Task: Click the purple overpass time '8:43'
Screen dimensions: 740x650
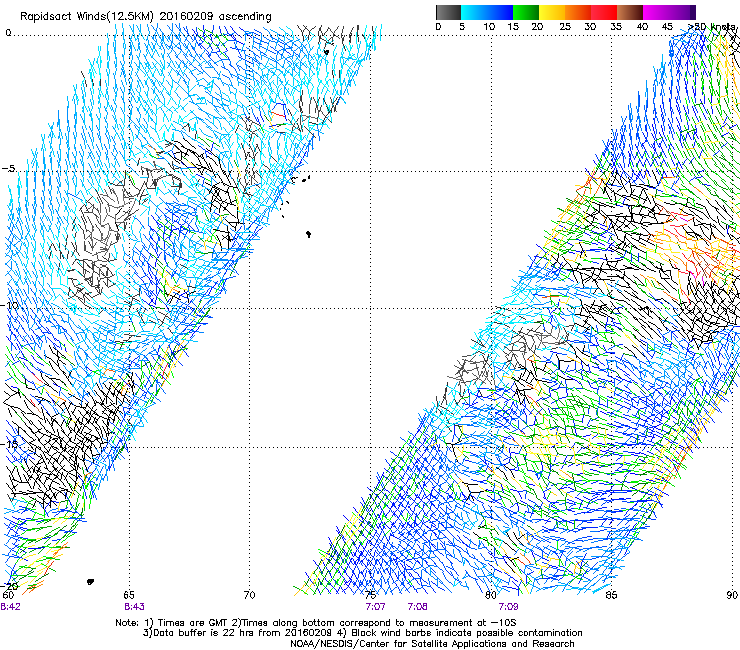Action: [x=135, y=607]
